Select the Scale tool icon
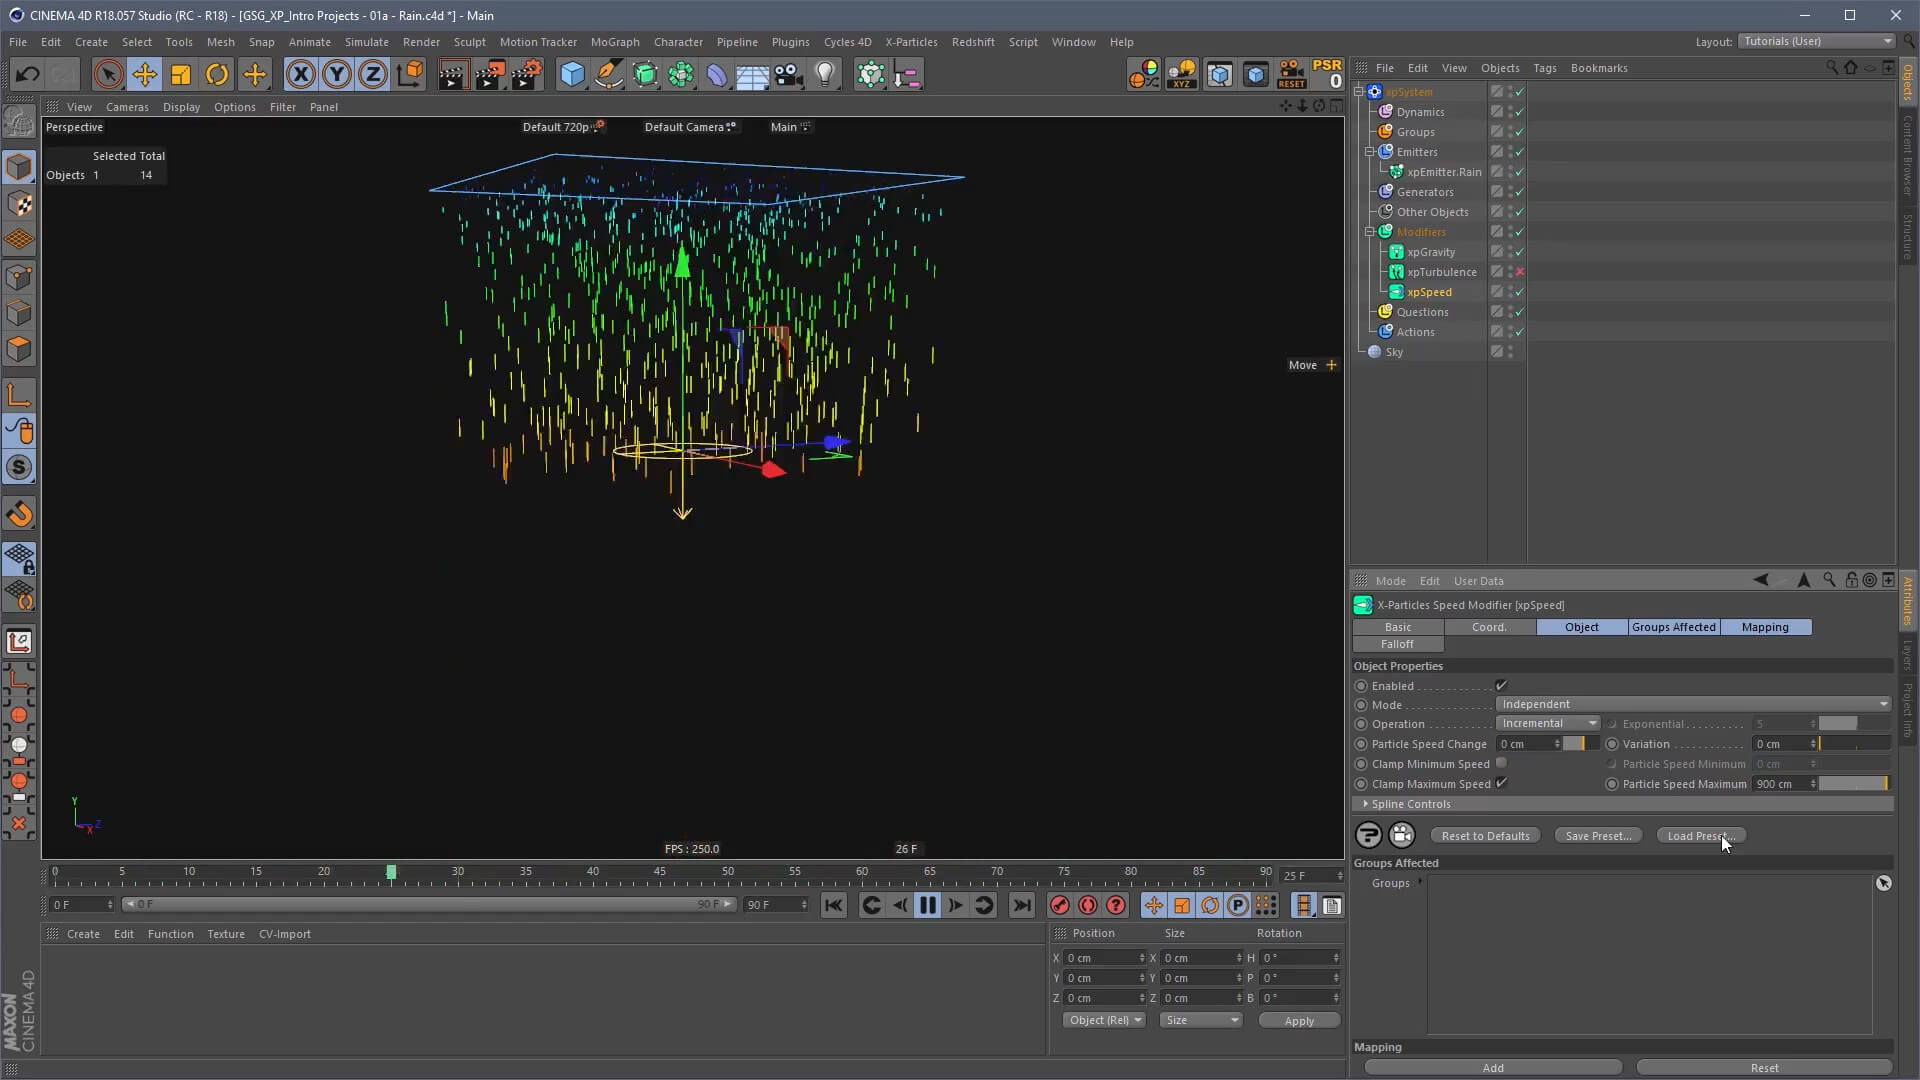 pos(181,74)
